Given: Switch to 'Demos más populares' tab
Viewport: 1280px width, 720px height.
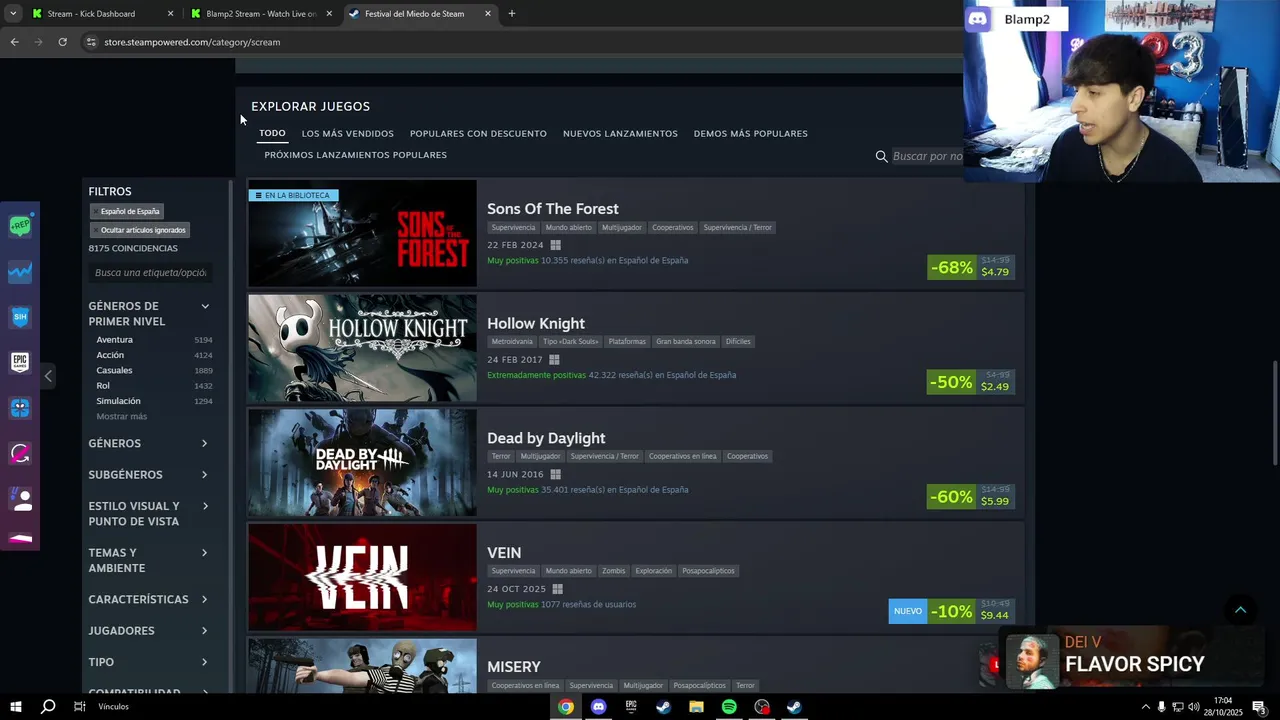Looking at the screenshot, I should [751, 134].
